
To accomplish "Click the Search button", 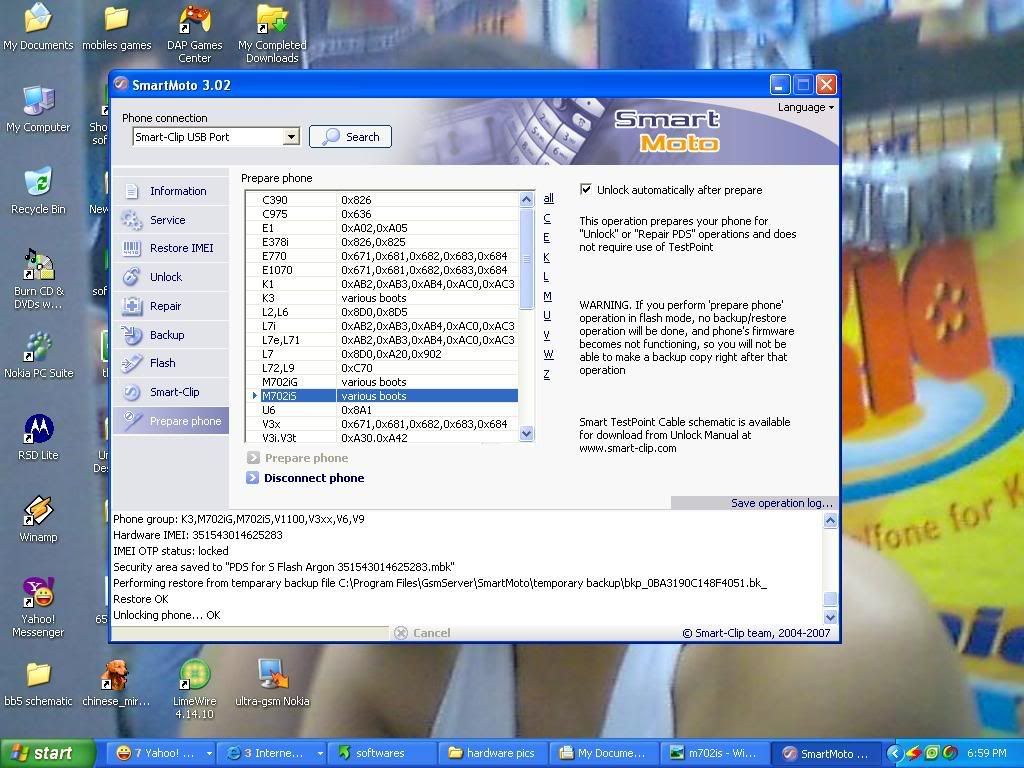I will pyautogui.click(x=350, y=136).
